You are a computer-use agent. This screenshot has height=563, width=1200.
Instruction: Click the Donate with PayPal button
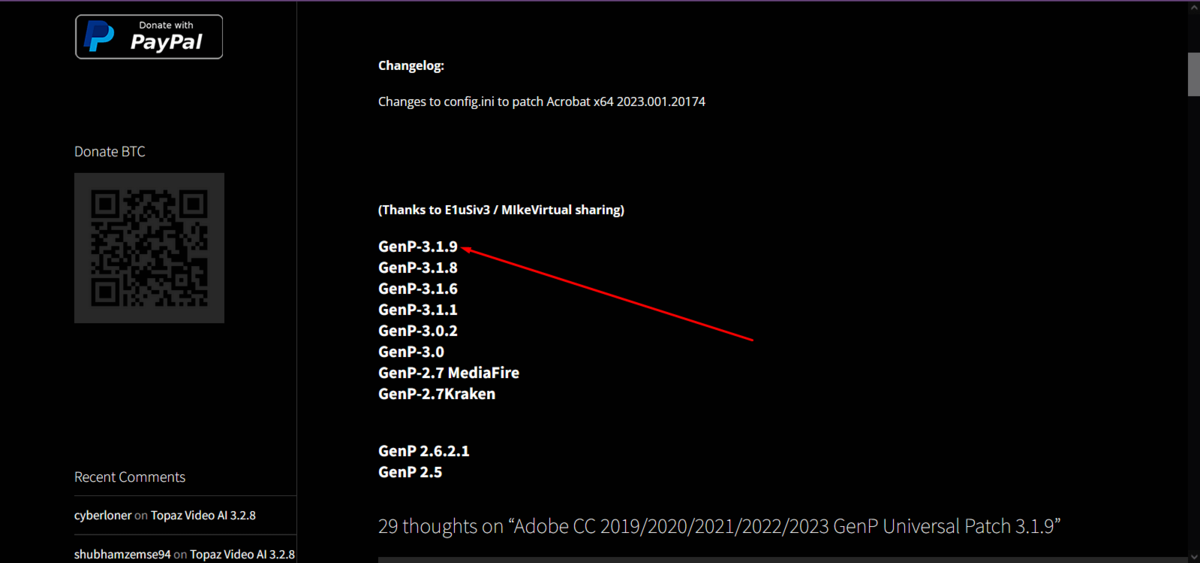(149, 37)
